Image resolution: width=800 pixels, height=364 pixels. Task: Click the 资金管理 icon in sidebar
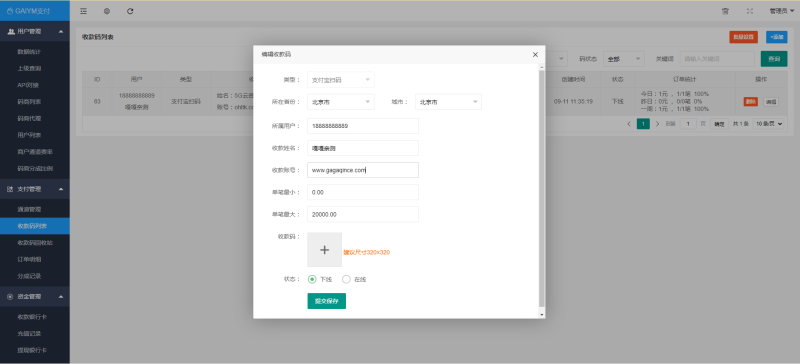[10, 297]
